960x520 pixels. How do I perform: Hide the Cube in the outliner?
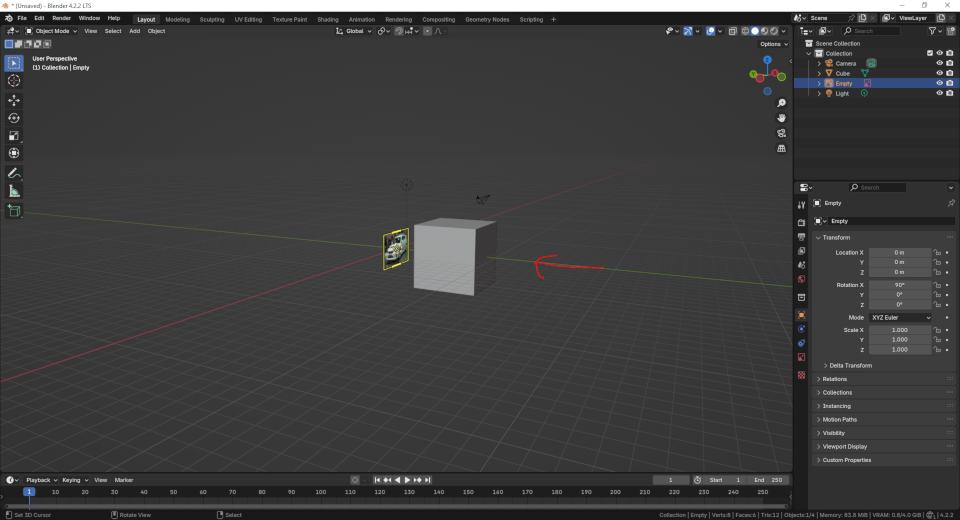coord(939,73)
